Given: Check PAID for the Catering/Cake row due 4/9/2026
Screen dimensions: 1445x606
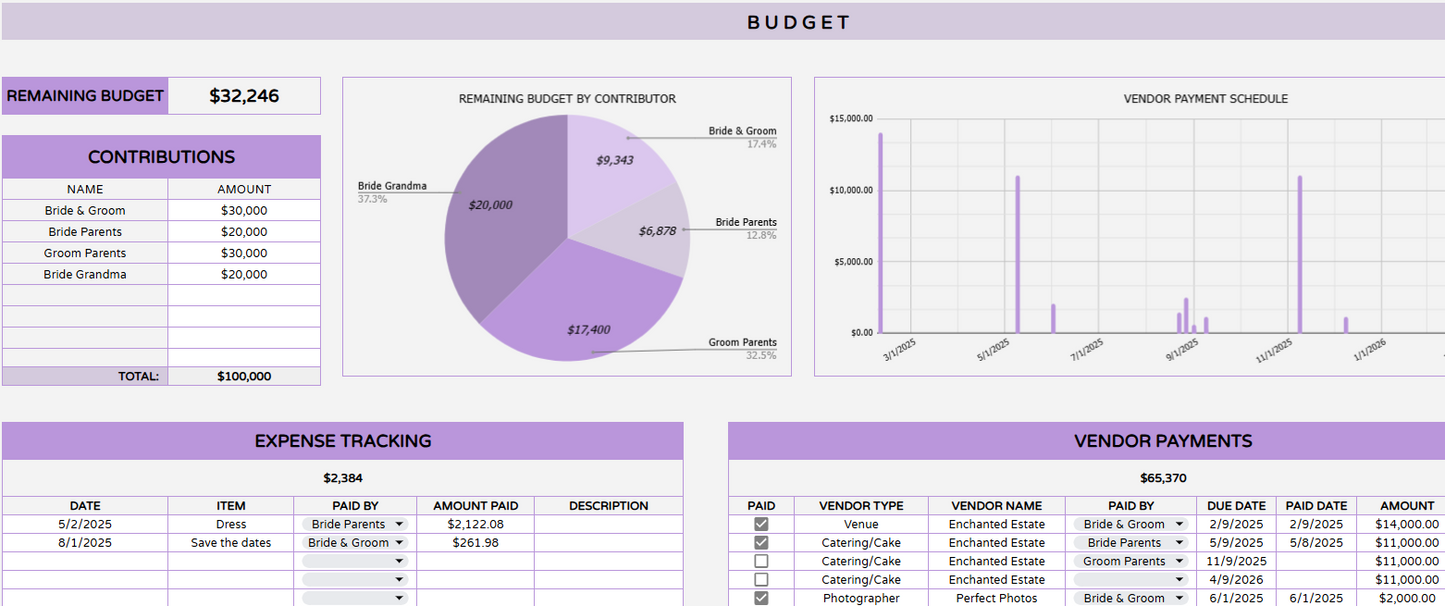Looking at the screenshot, I should (x=760, y=579).
